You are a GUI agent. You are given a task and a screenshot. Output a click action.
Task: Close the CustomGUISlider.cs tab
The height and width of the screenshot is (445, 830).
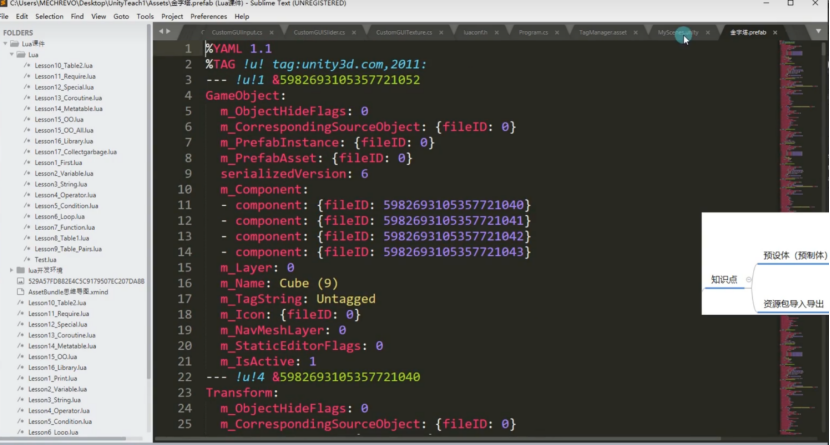(354, 33)
